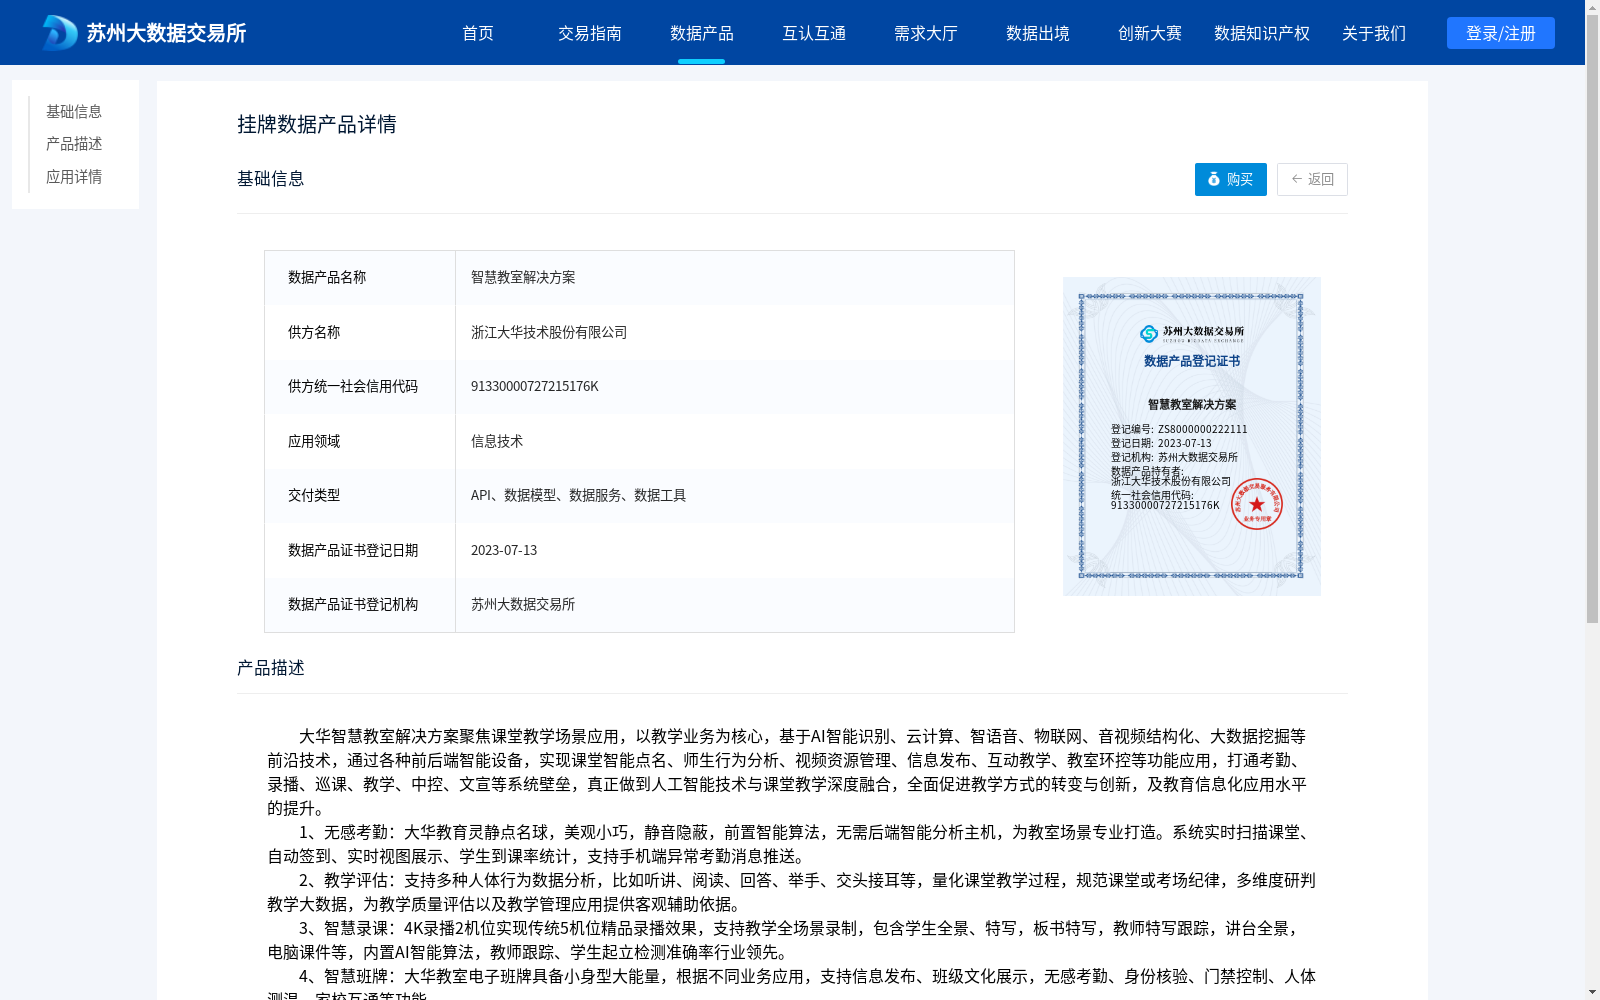1600x1000 pixels.
Task: Click the 购买 button
Action: click(x=1231, y=179)
